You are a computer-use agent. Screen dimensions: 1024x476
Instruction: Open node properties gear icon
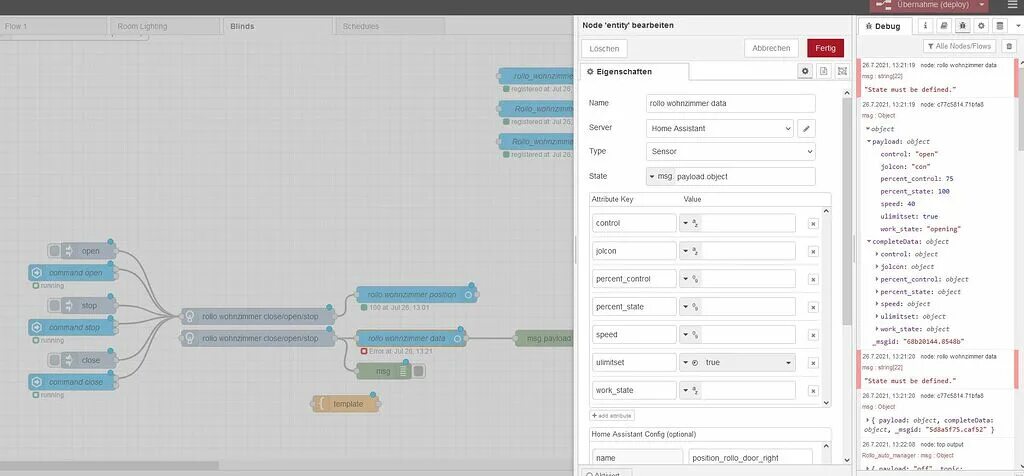tap(805, 71)
